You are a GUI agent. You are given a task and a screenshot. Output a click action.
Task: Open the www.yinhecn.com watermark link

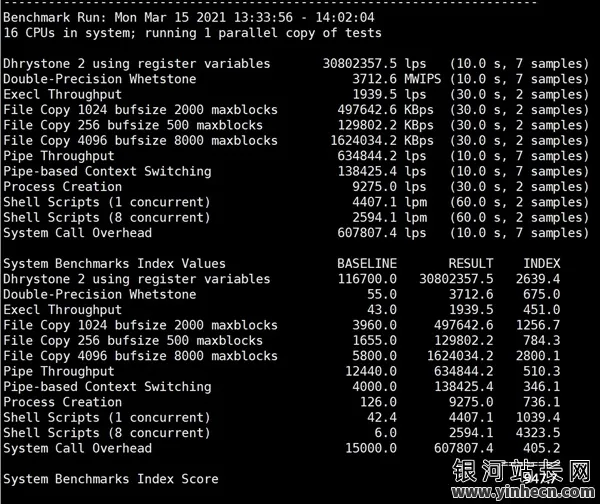point(523,492)
